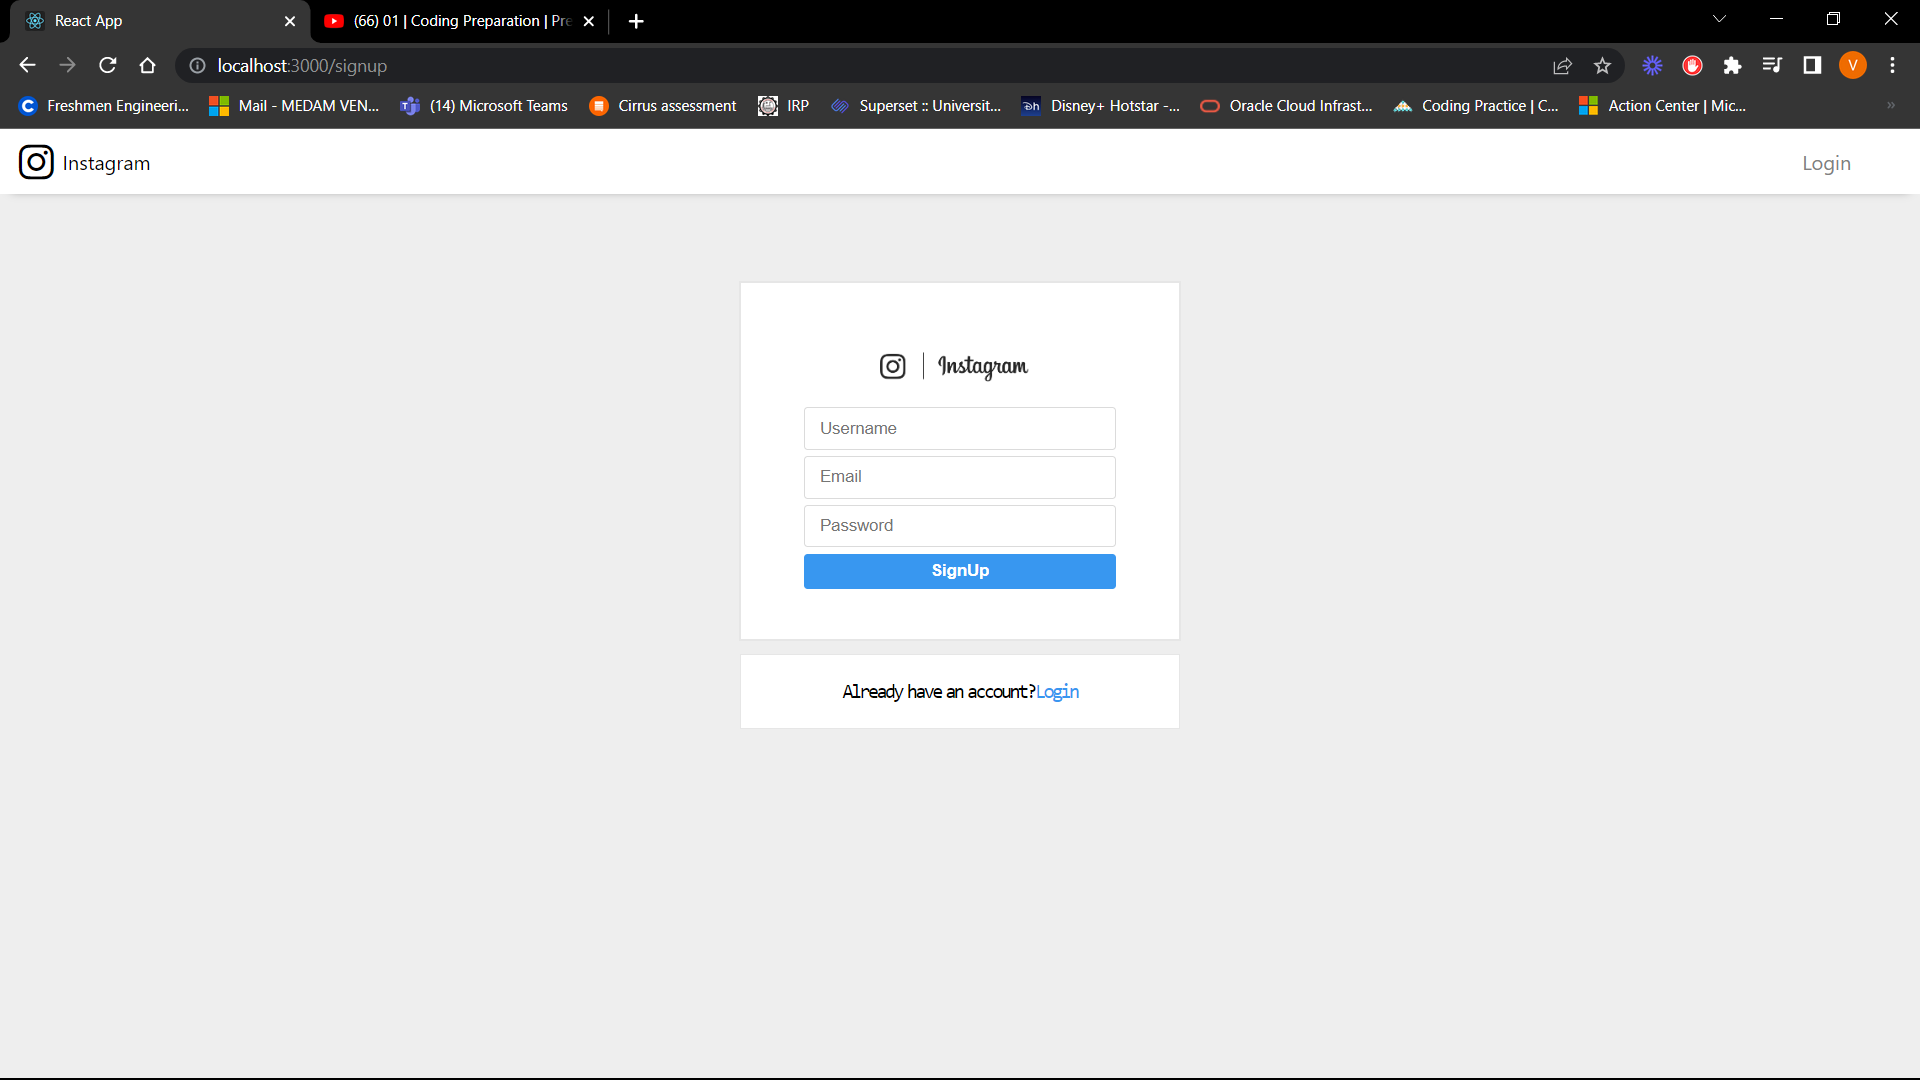The image size is (1920, 1080).
Task: Reload the current page
Action: [x=107, y=65]
